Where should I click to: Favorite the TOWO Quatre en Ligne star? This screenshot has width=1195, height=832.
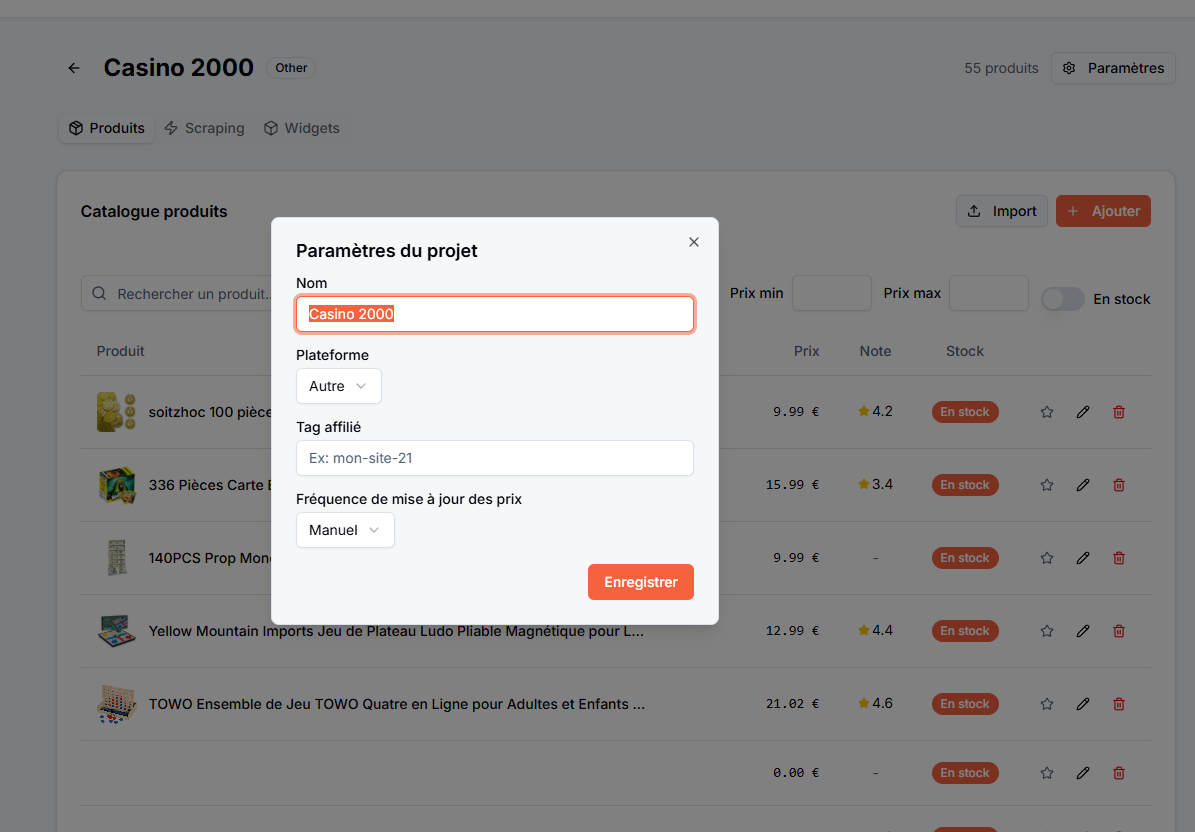tap(1047, 705)
